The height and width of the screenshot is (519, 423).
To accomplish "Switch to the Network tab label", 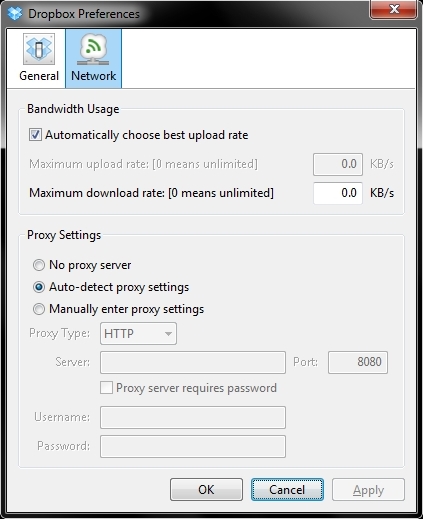I will [x=94, y=76].
